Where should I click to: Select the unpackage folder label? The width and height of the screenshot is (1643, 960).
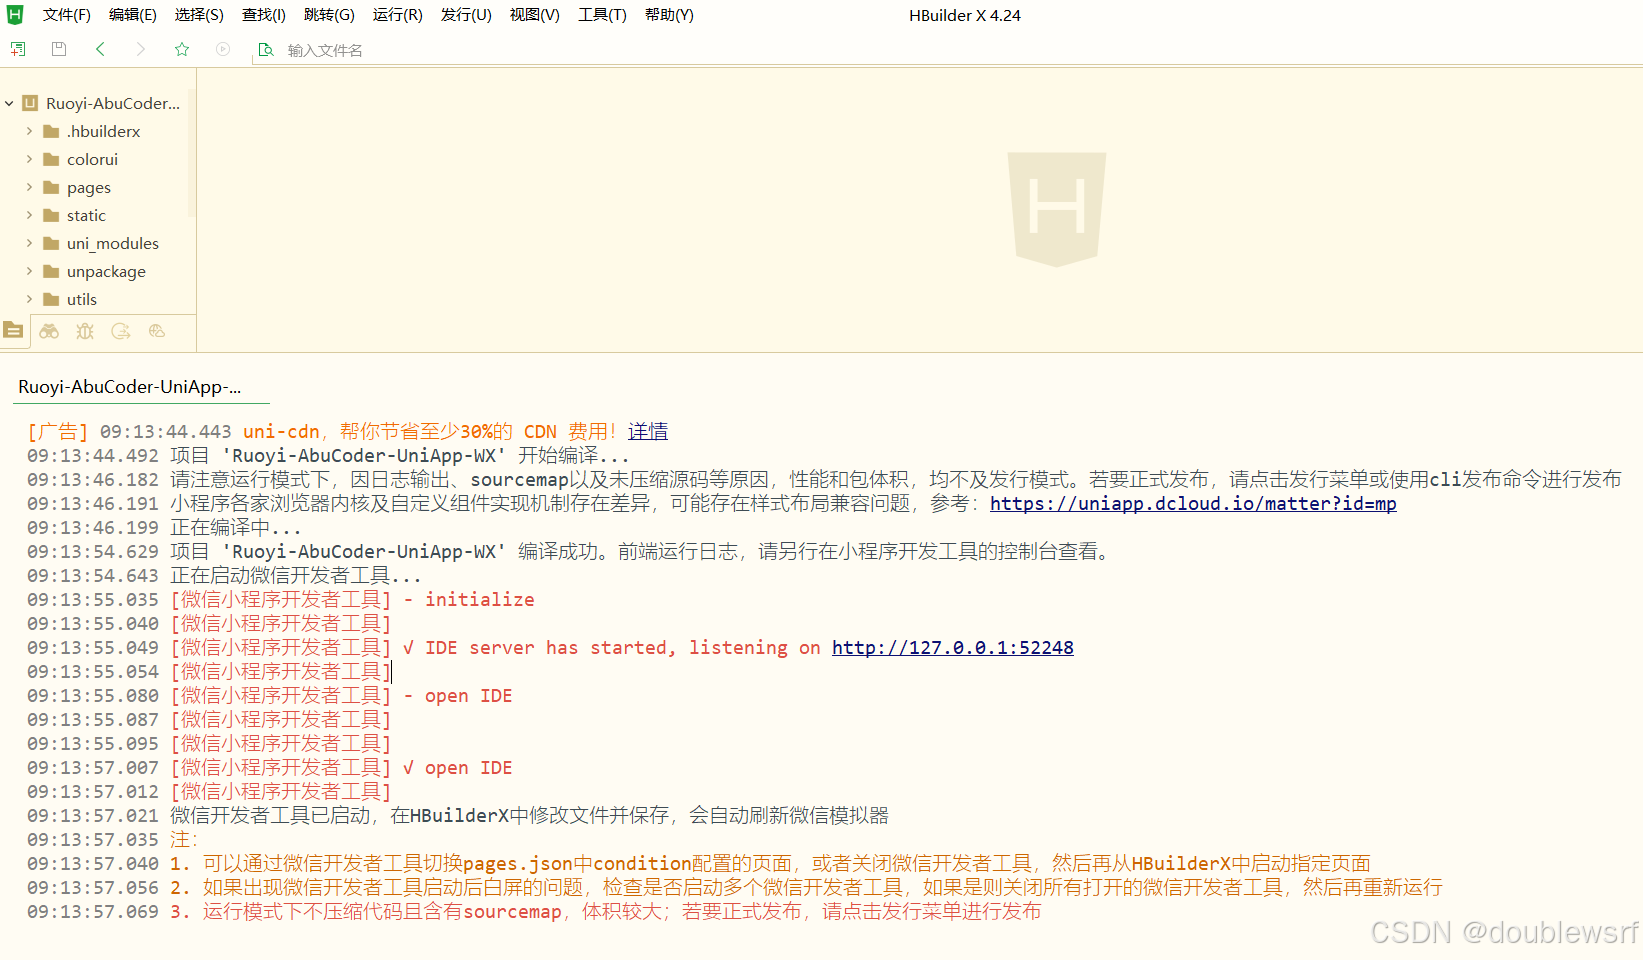pyautogui.click(x=106, y=271)
